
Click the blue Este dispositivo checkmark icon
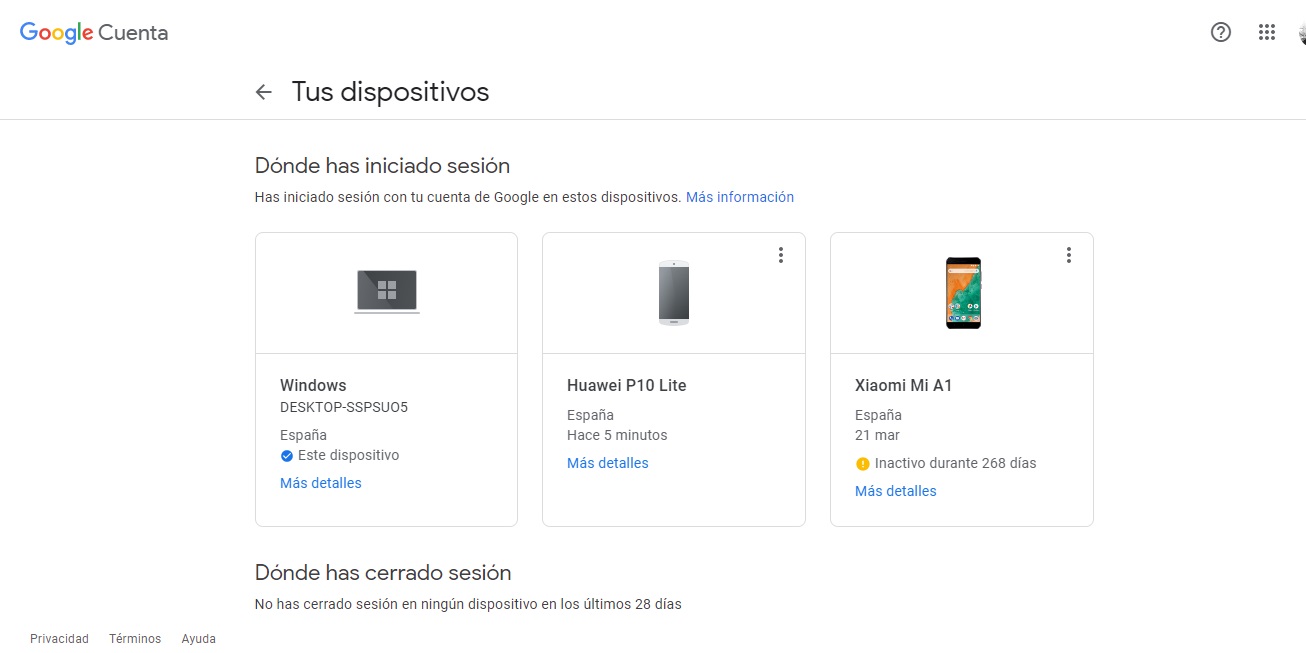[287, 456]
